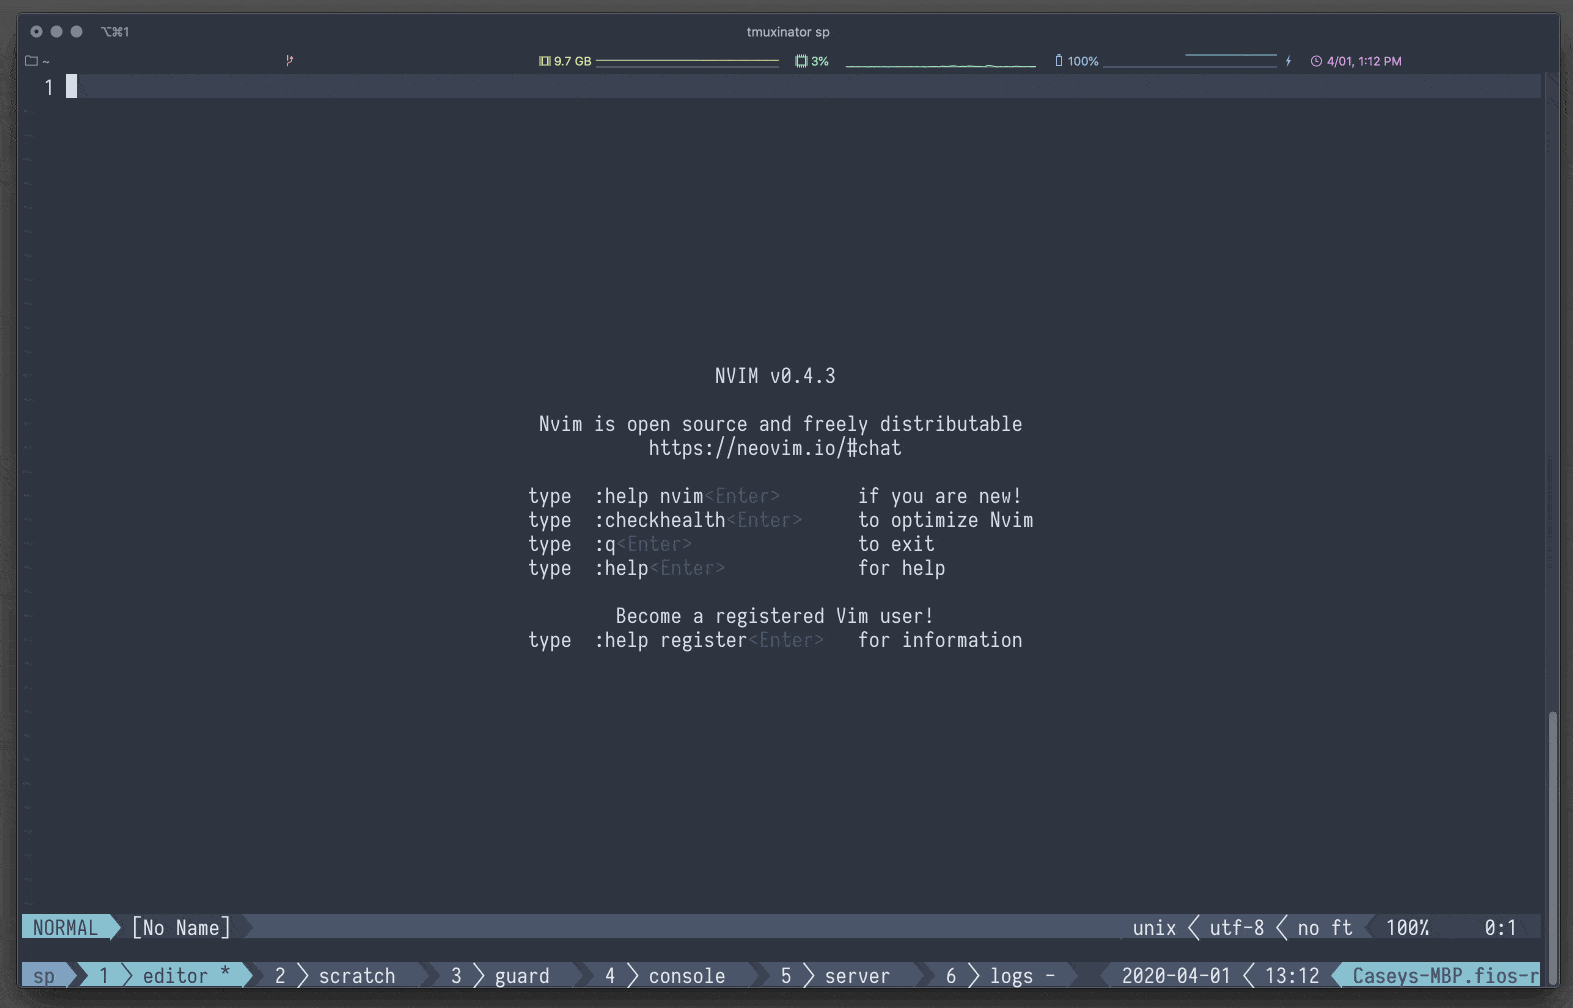Click the CPU usage graph line

pyautogui.click(x=941, y=65)
